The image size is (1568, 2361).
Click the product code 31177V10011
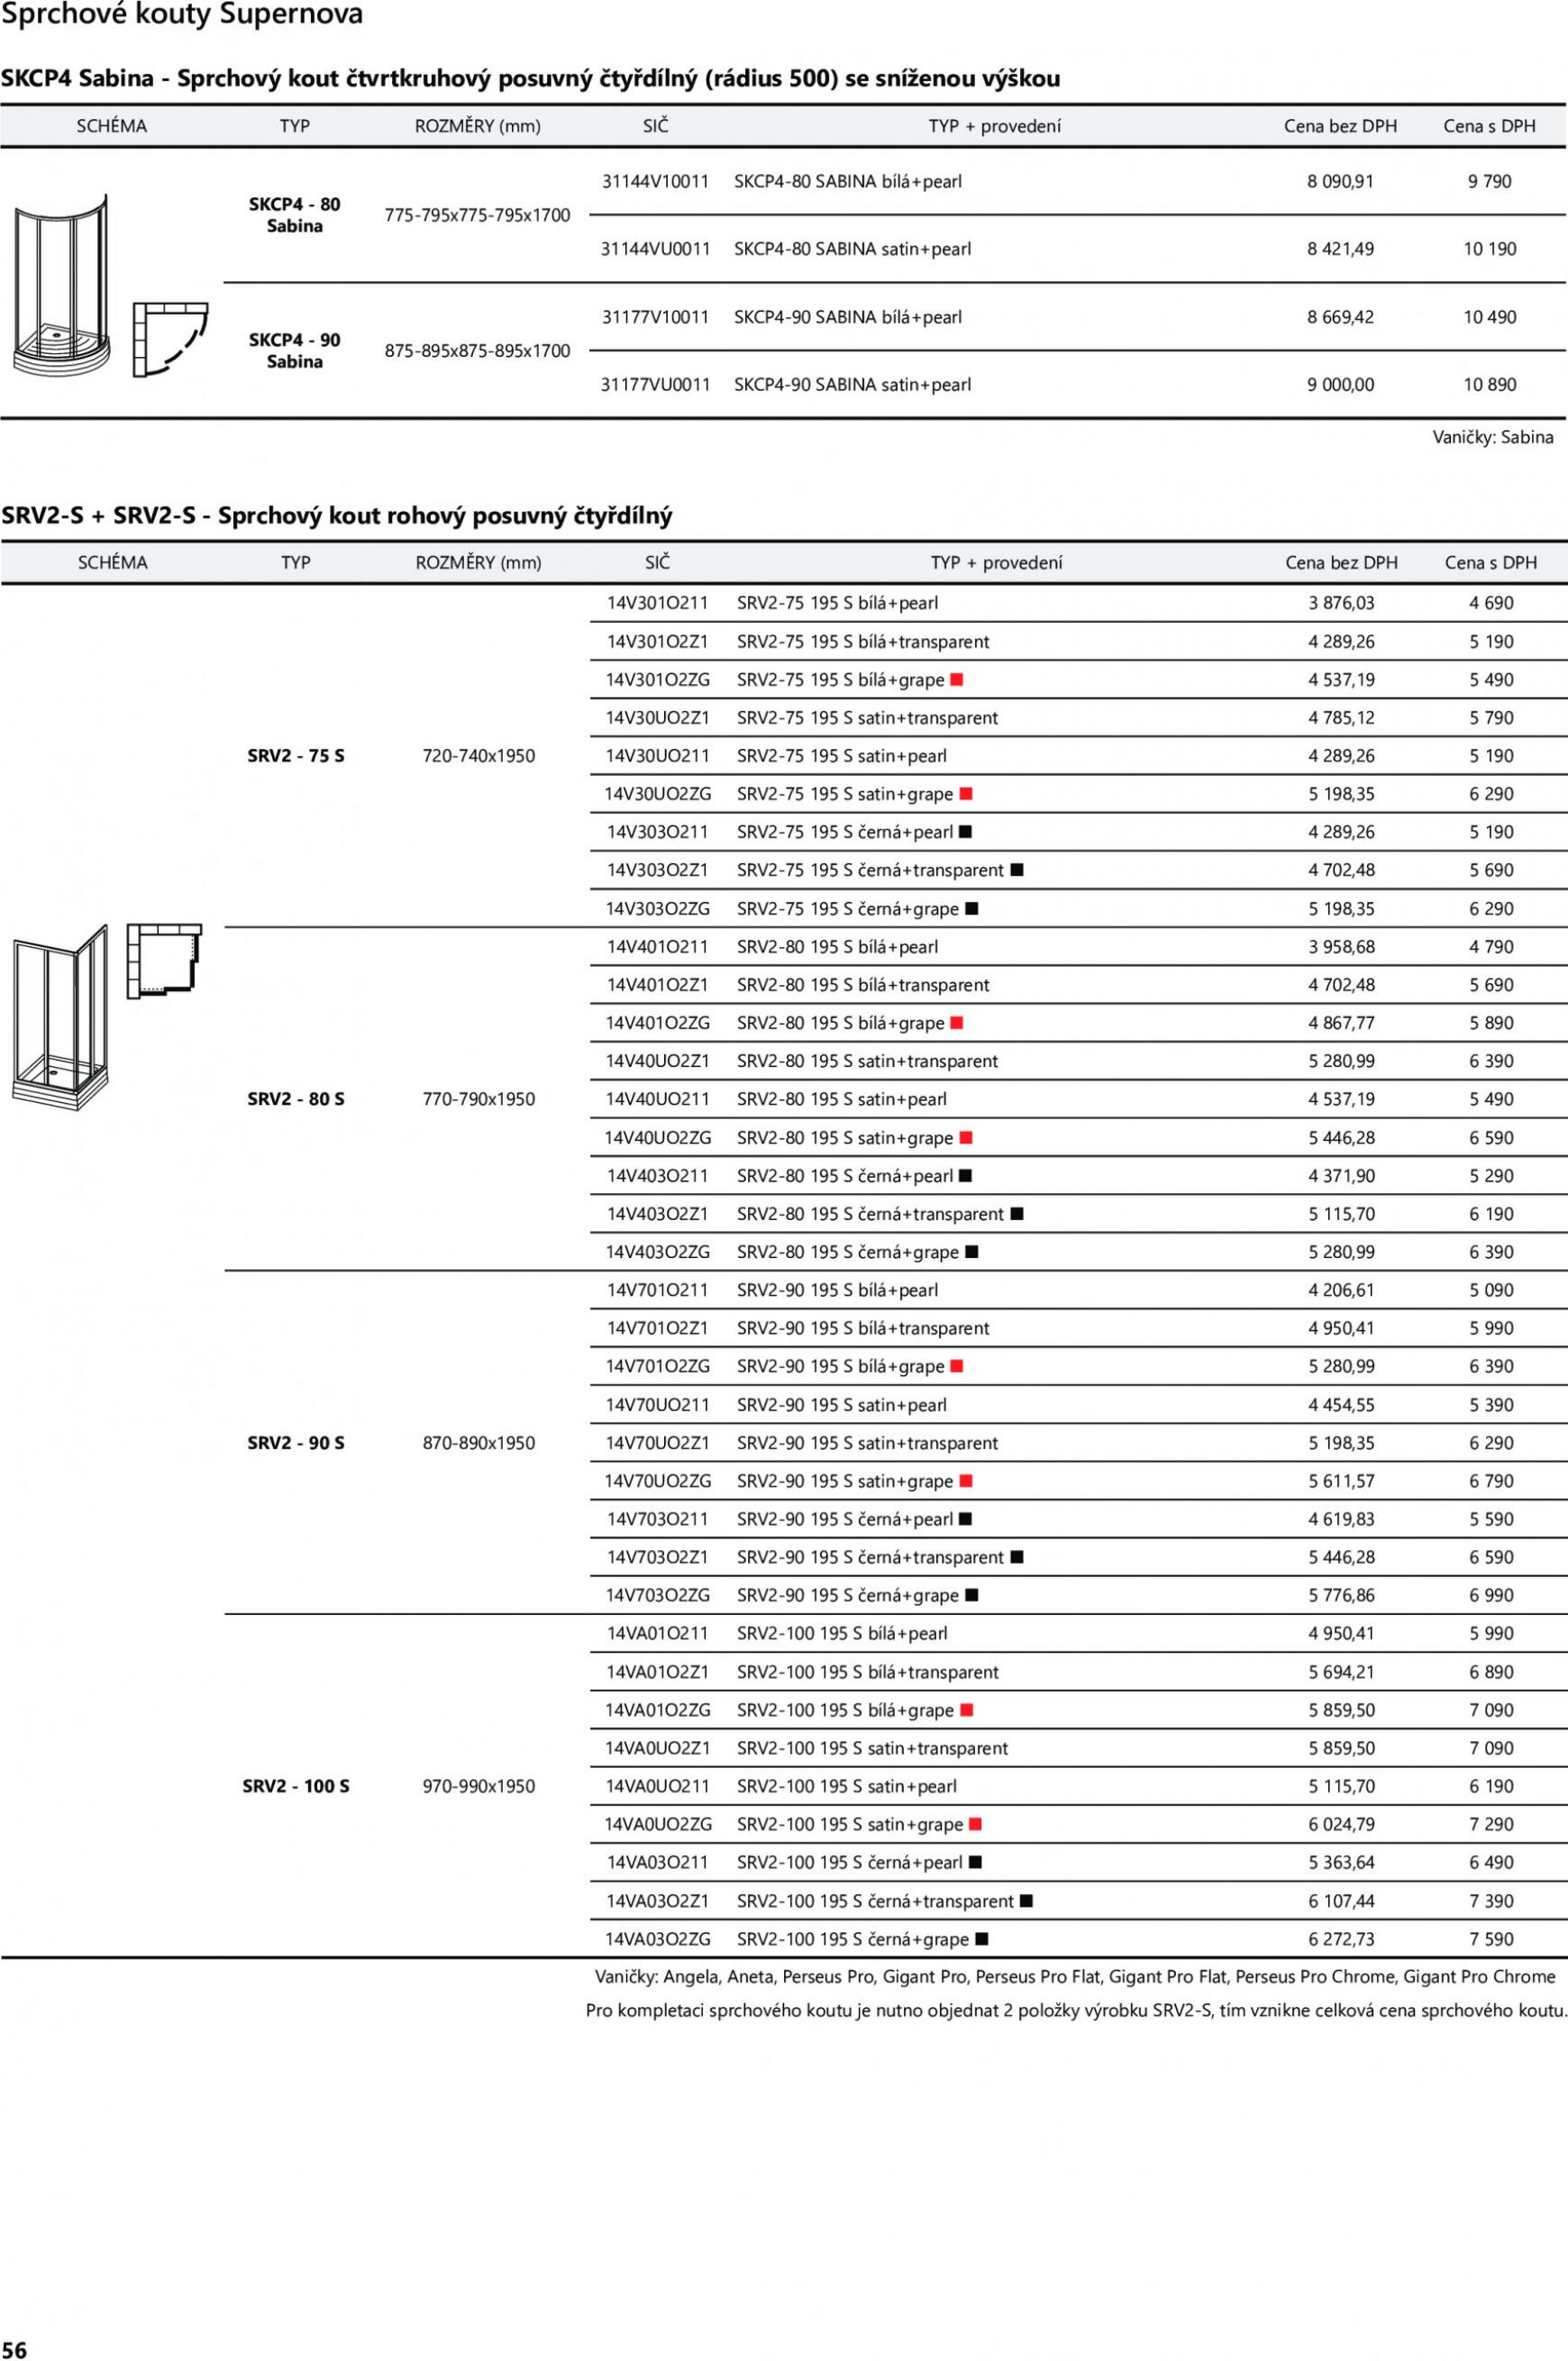click(655, 317)
